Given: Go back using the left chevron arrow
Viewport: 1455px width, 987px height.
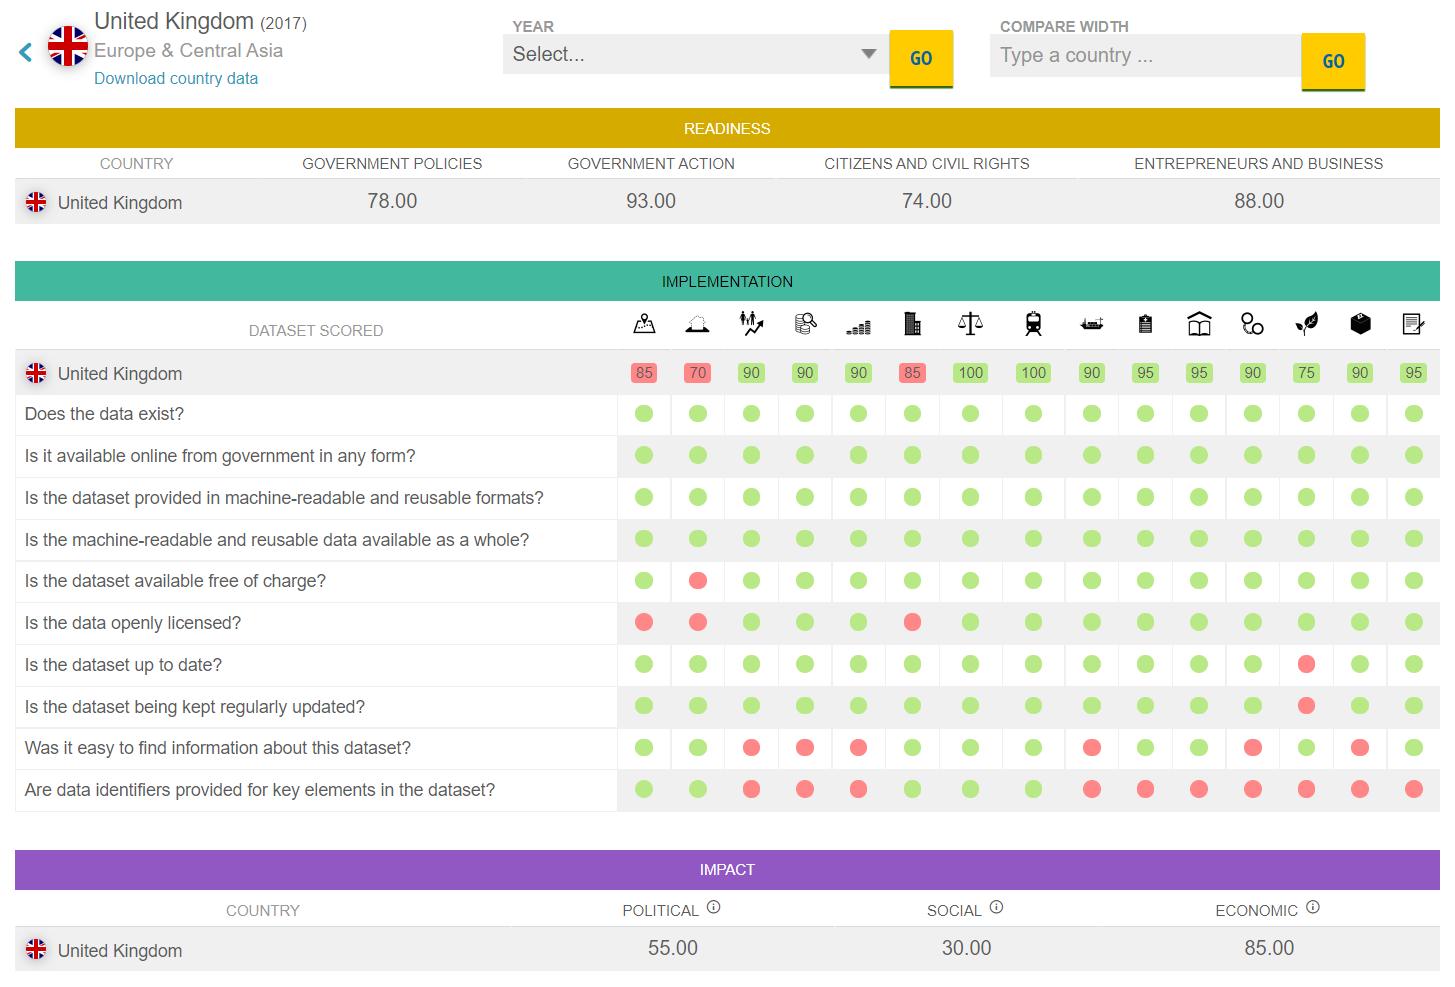Looking at the screenshot, I should pos(26,52).
